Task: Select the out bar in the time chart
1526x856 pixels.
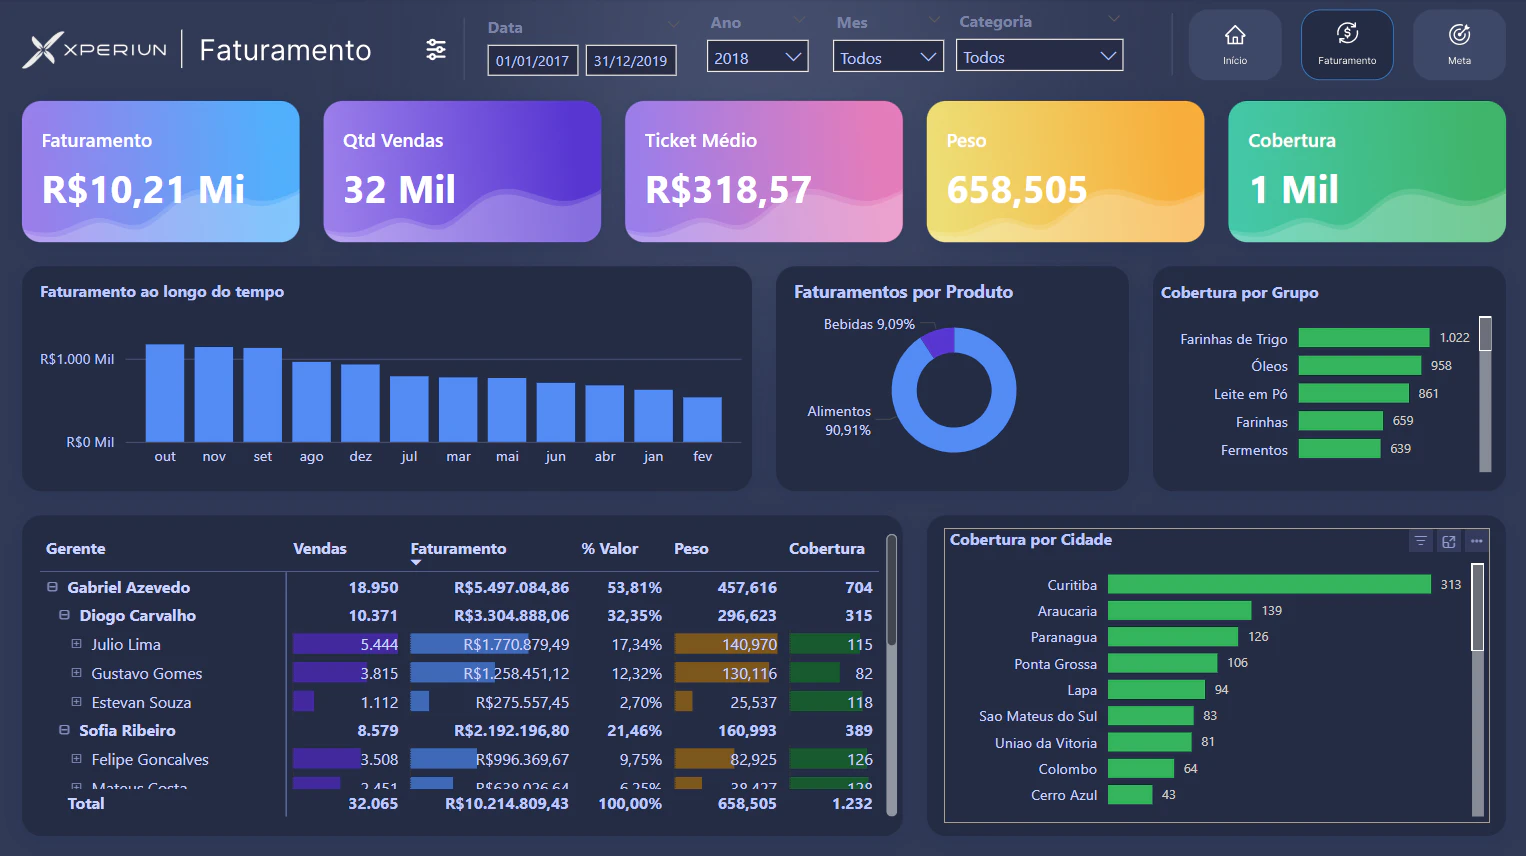Action: click(x=165, y=393)
